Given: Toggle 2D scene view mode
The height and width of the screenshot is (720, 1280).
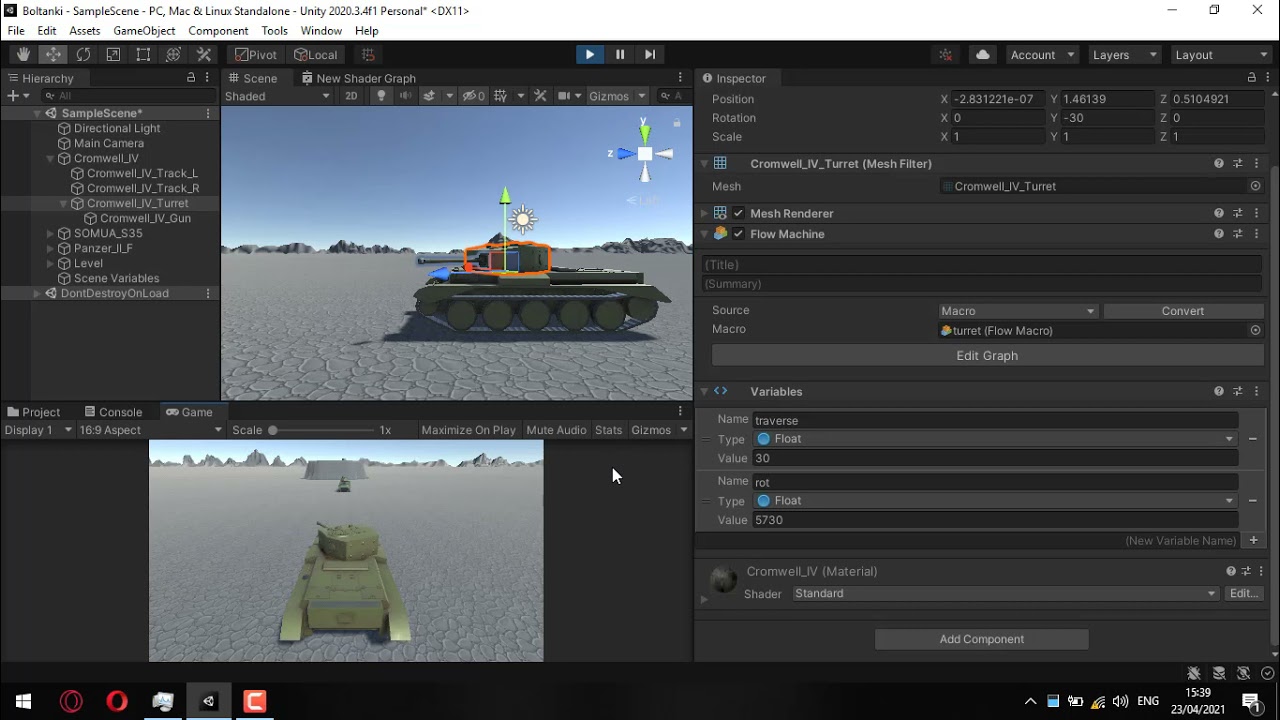Looking at the screenshot, I should point(351,96).
